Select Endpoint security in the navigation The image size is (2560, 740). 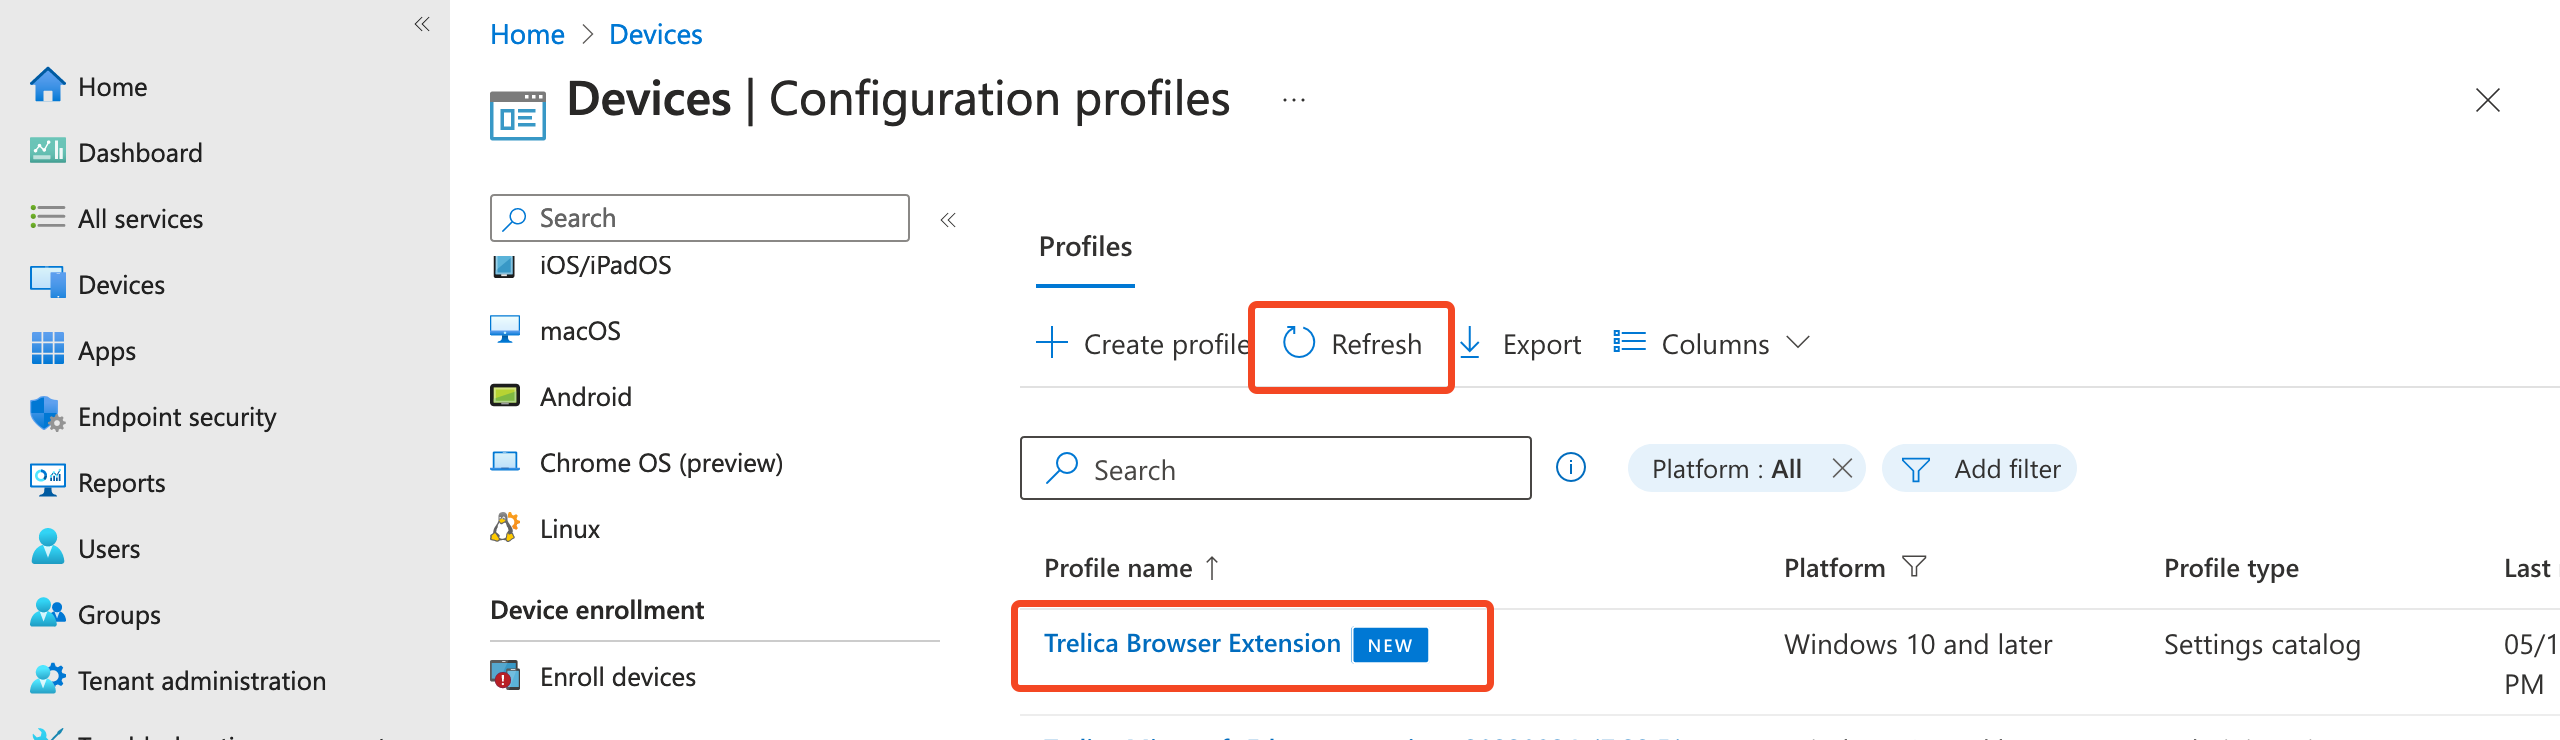(177, 416)
